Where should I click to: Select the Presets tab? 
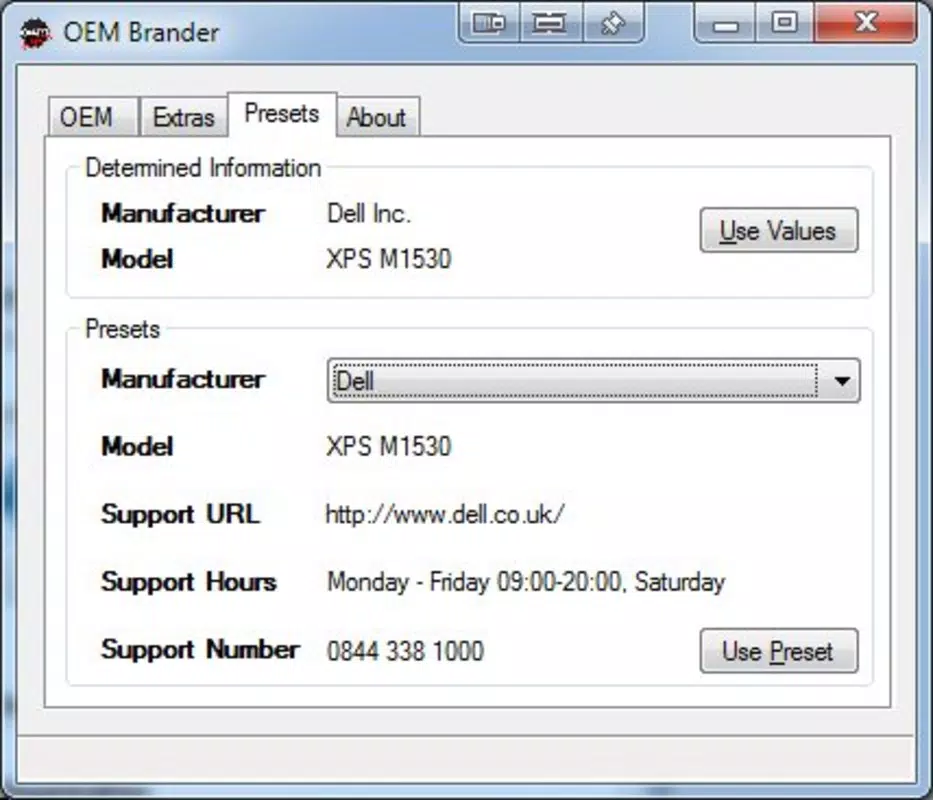click(x=282, y=114)
